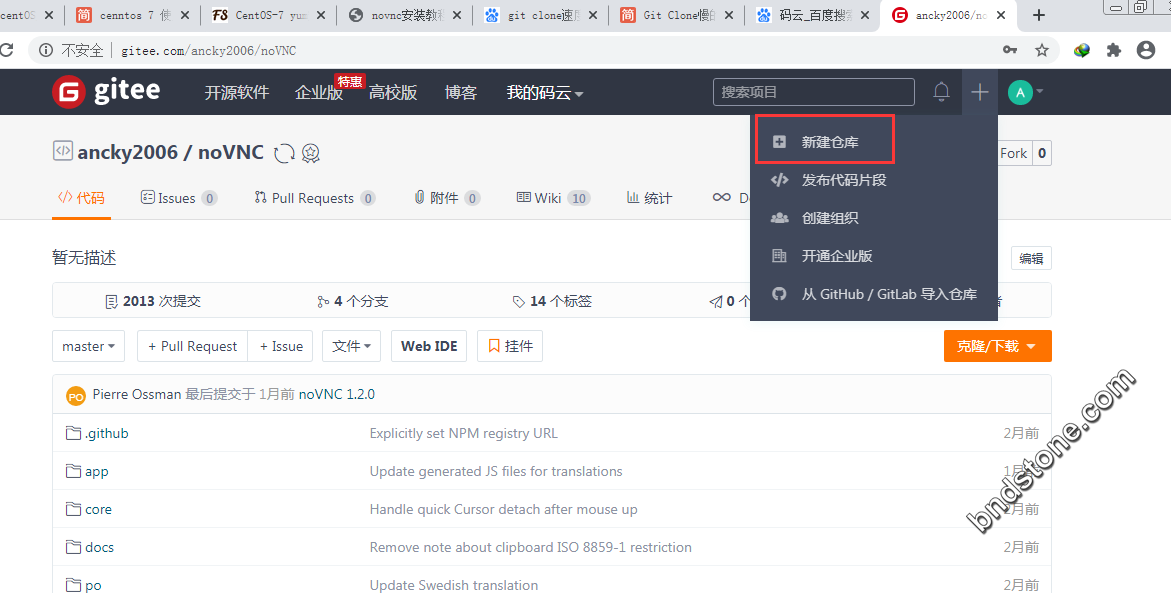This screenshot has height=593, width=1171.
Task: Click the badge icon beside repo name
Action: pos(311,153)
